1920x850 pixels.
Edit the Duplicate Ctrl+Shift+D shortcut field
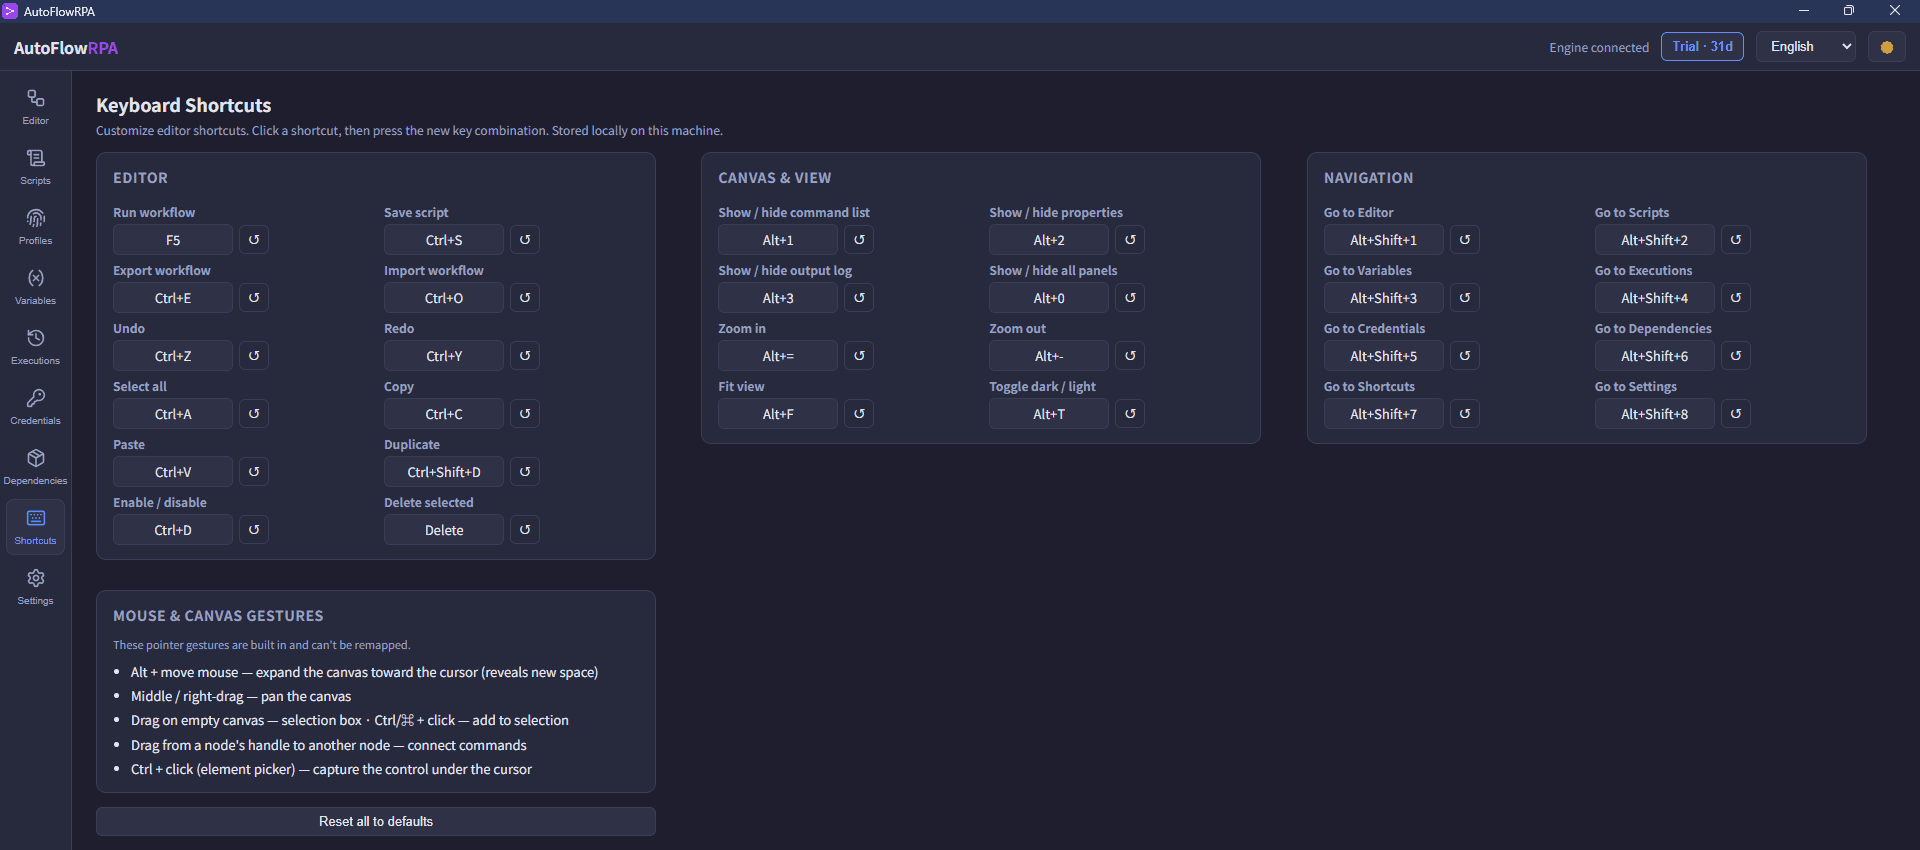coord(444,472)
